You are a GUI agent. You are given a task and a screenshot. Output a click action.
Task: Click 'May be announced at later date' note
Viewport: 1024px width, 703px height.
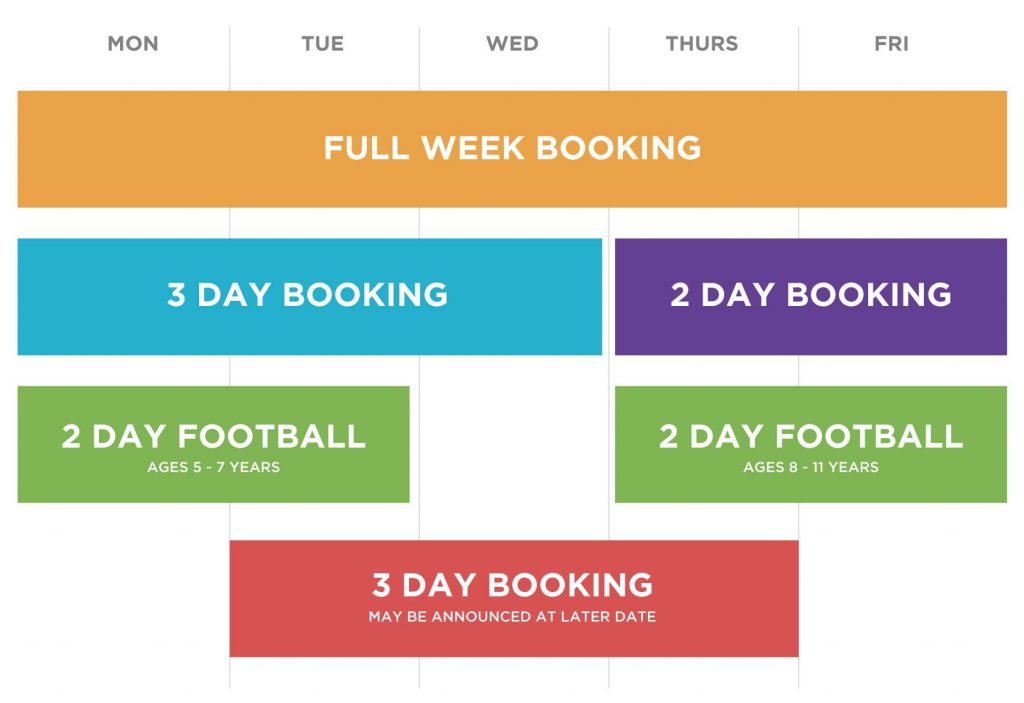pos(513,617)
